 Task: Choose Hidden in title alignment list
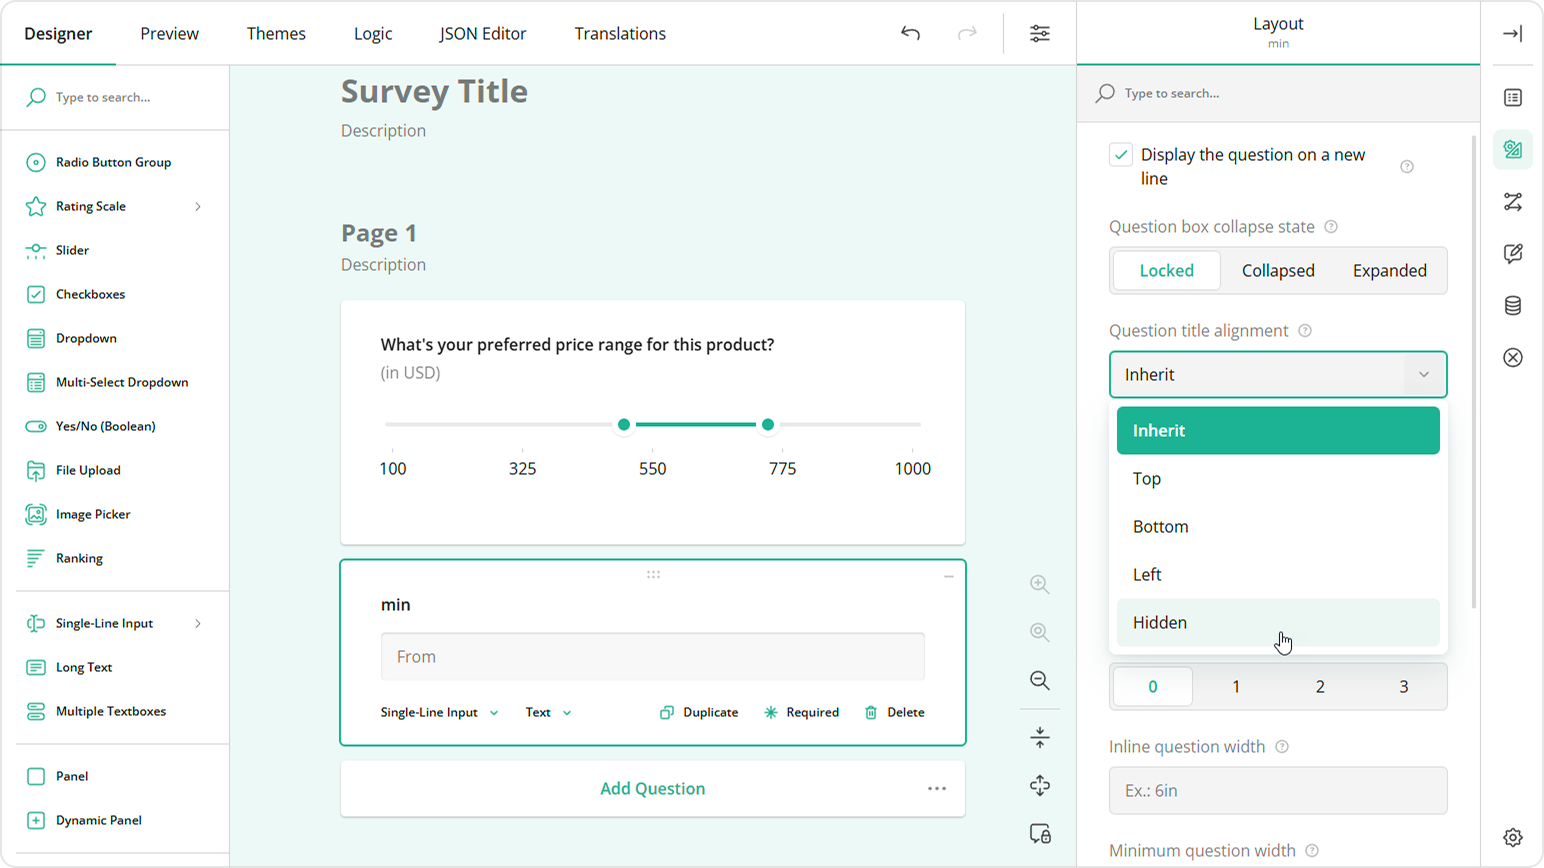click(1160, 623)
